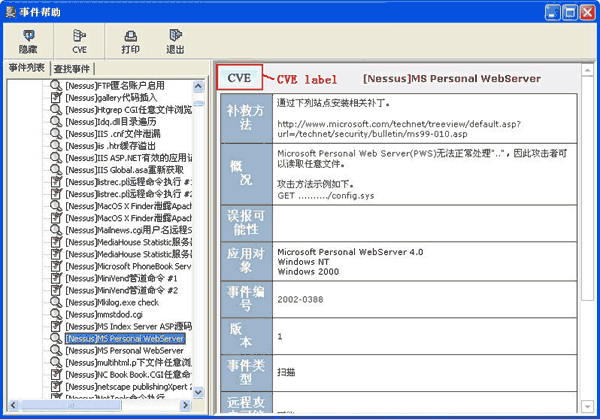Select [Nessus]MS Index Server ASP entry
The height and width of the screenshot is (419, 600).
pos(124,326)
